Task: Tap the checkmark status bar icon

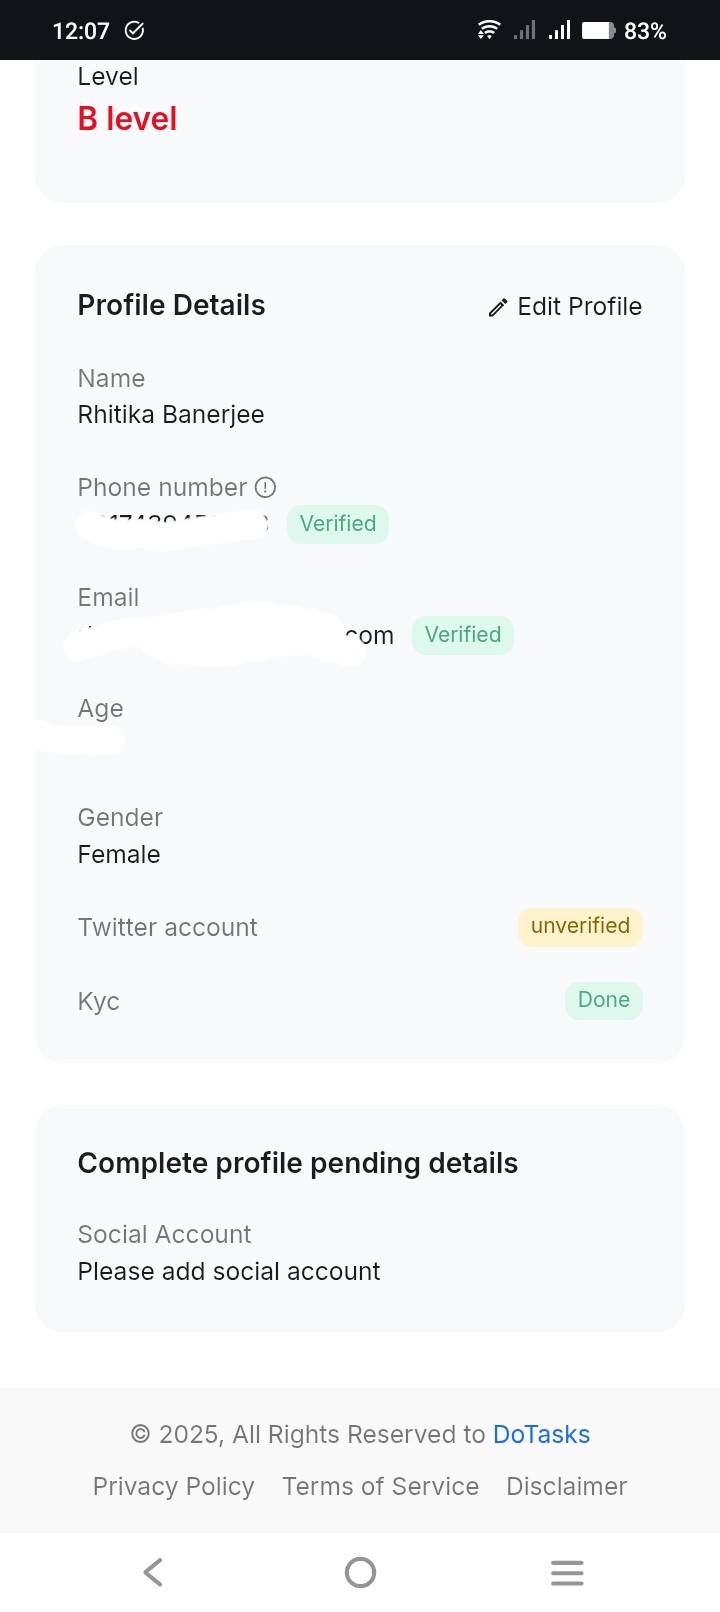Action: point(135,31)
